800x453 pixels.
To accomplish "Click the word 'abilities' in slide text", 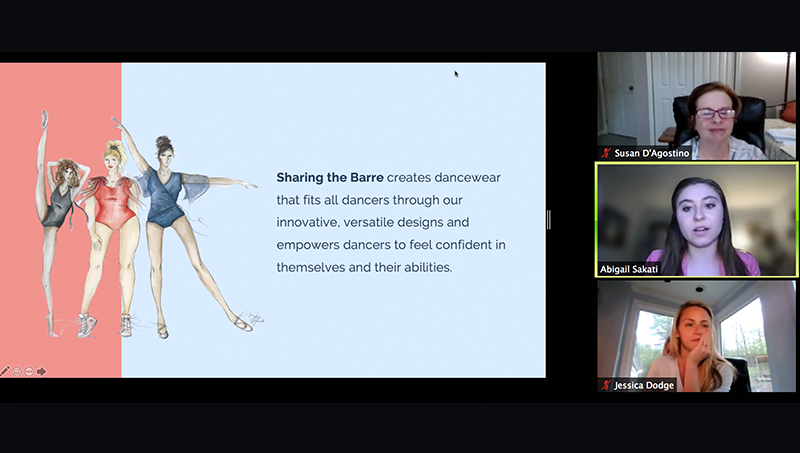I will tap(424, 268).
